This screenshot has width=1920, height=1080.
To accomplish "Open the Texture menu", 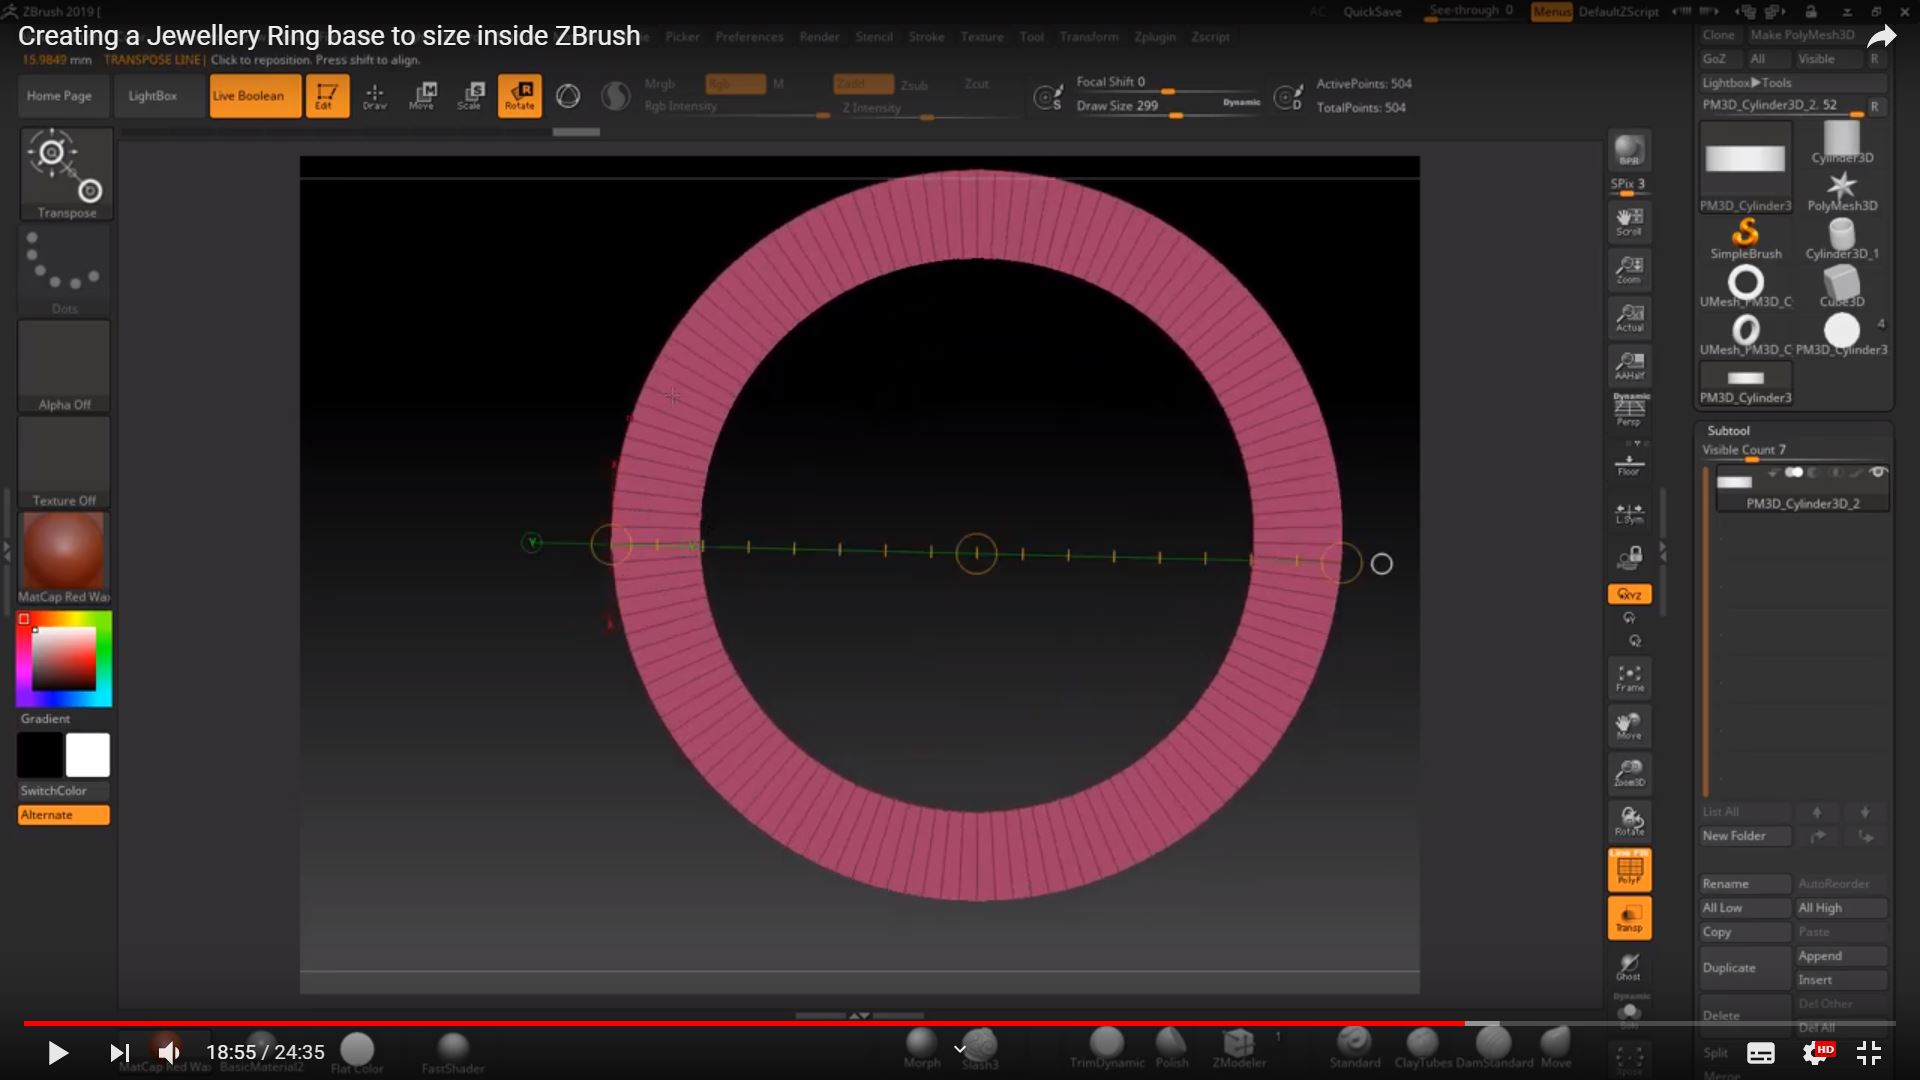I will click(x=982, y=37).
